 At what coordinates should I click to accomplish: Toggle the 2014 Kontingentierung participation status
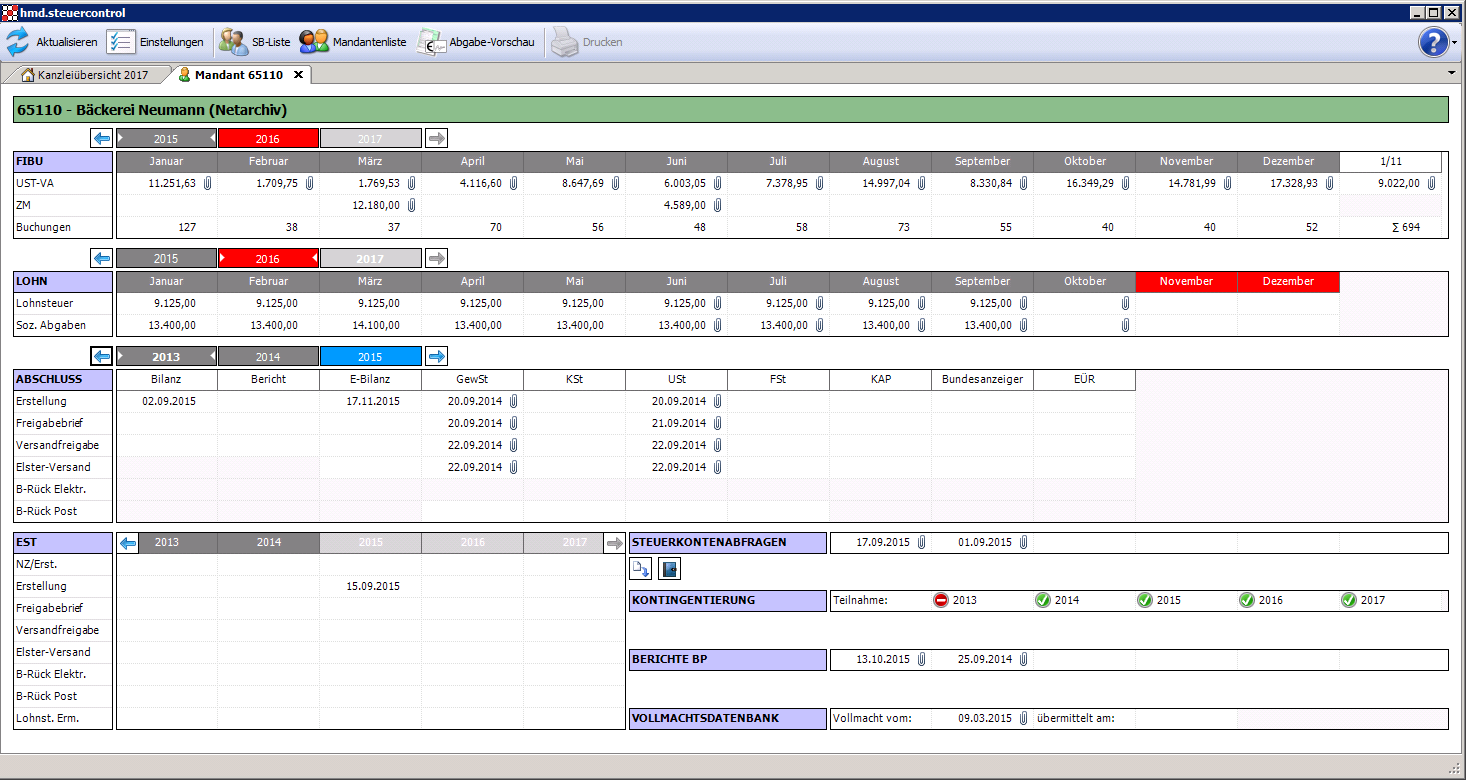tap(1042, 600)
